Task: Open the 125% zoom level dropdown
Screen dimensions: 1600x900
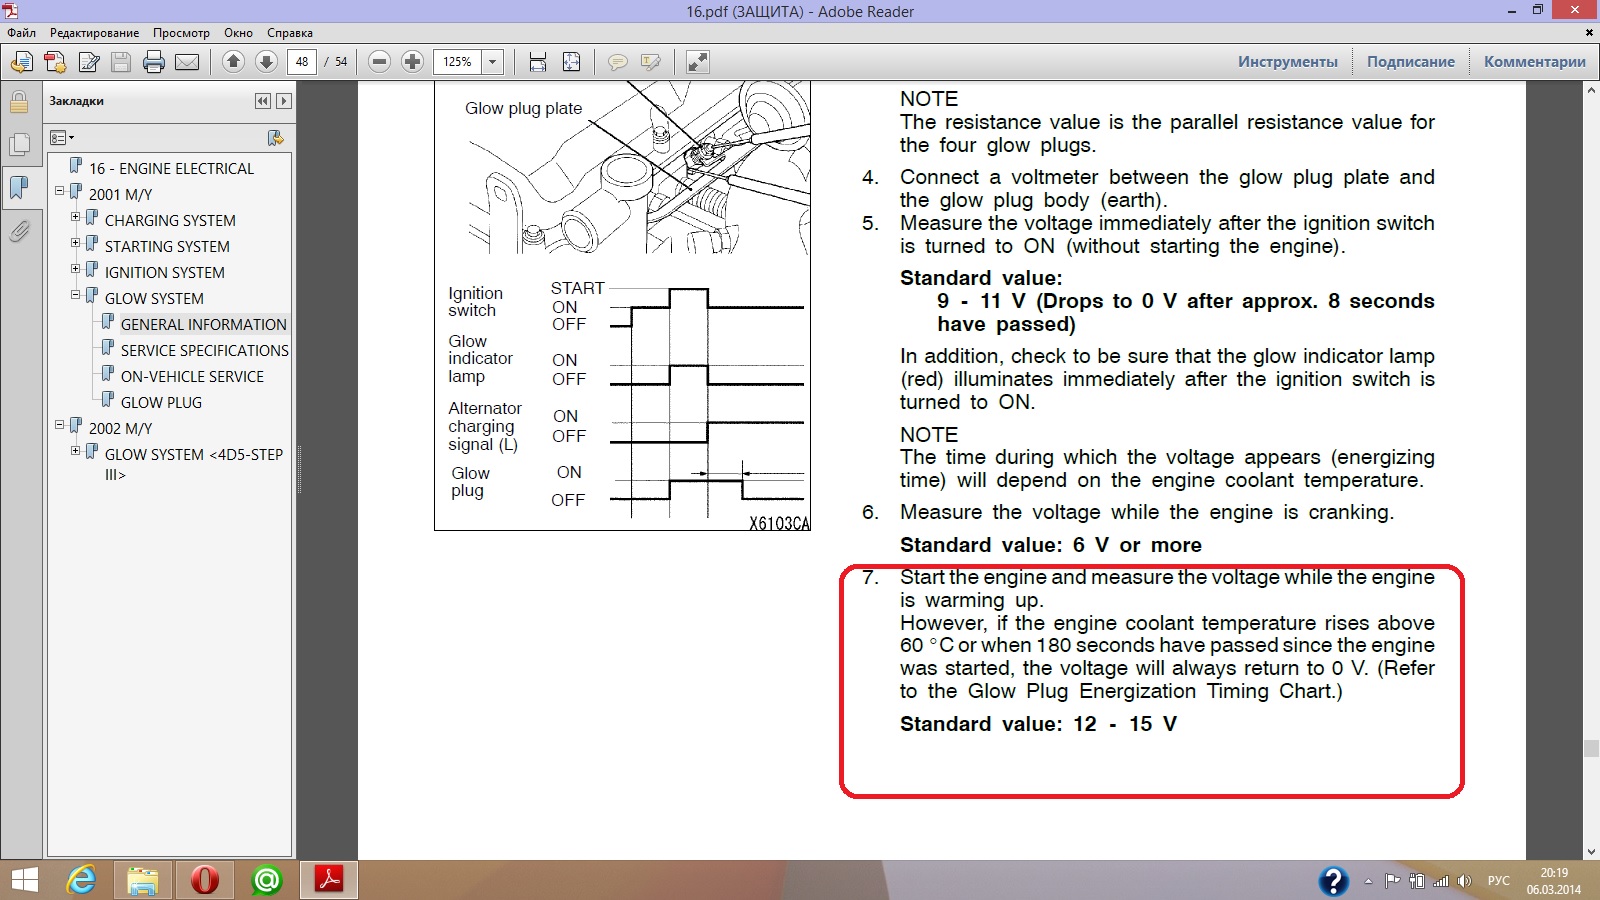Action: (x=492, y=62)
